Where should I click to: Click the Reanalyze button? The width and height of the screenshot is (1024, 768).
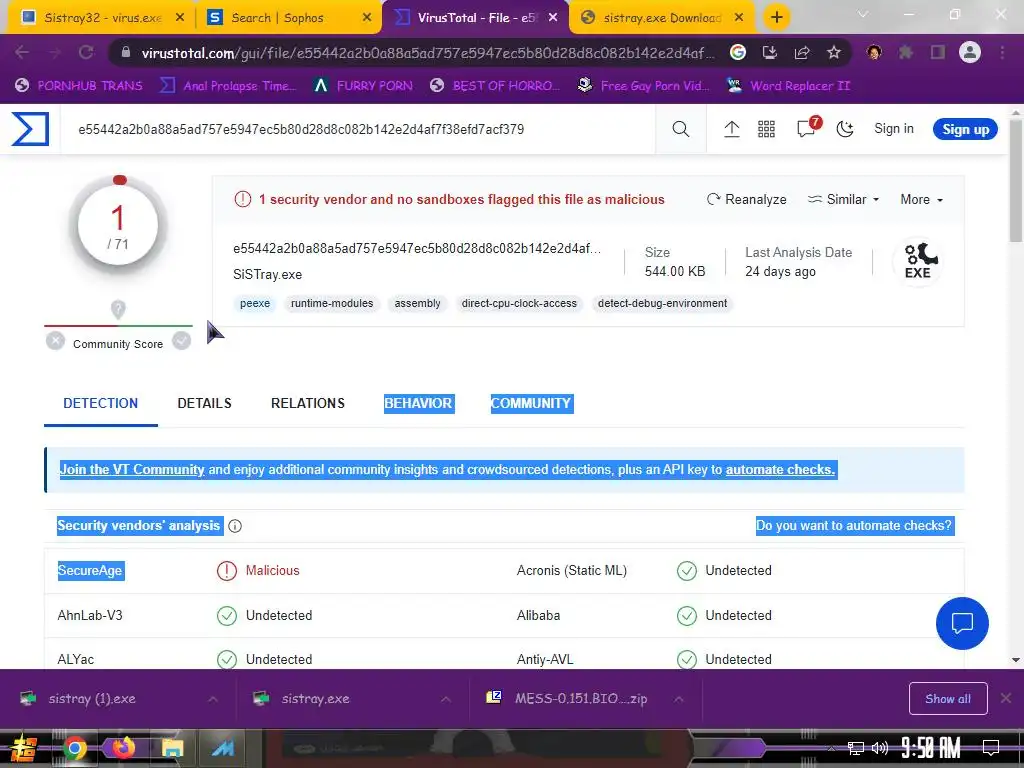click(746, 199)
